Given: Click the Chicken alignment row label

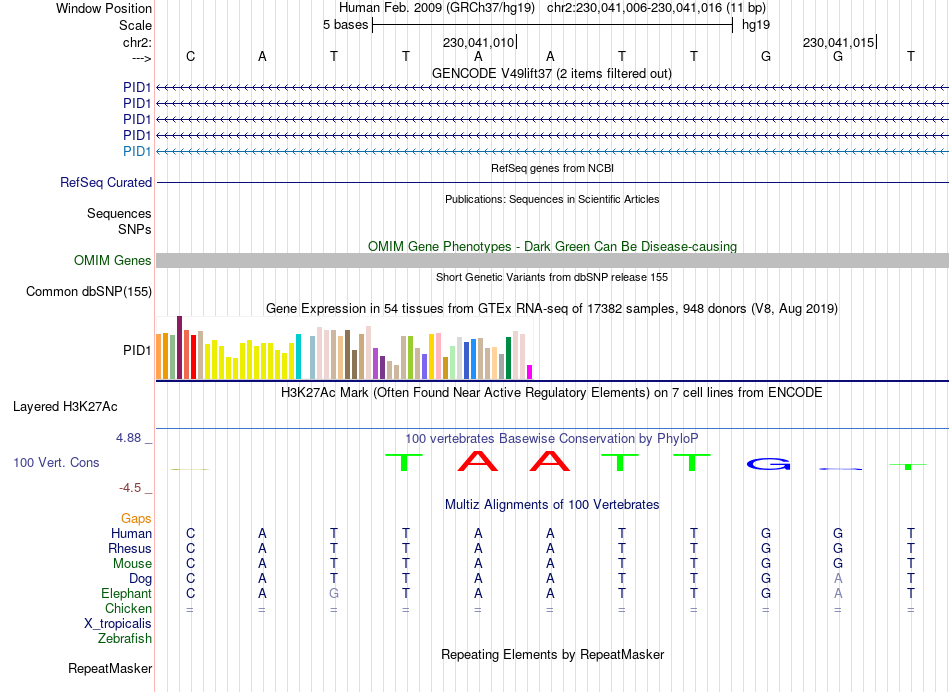Looking at the screenshot, I should 128,608.
